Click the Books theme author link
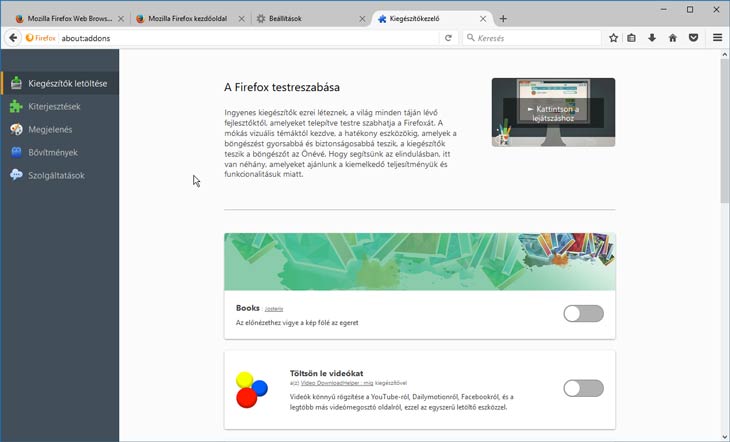Image resolution: width=730 pixels, height=442 pixels. click(274, 309)
